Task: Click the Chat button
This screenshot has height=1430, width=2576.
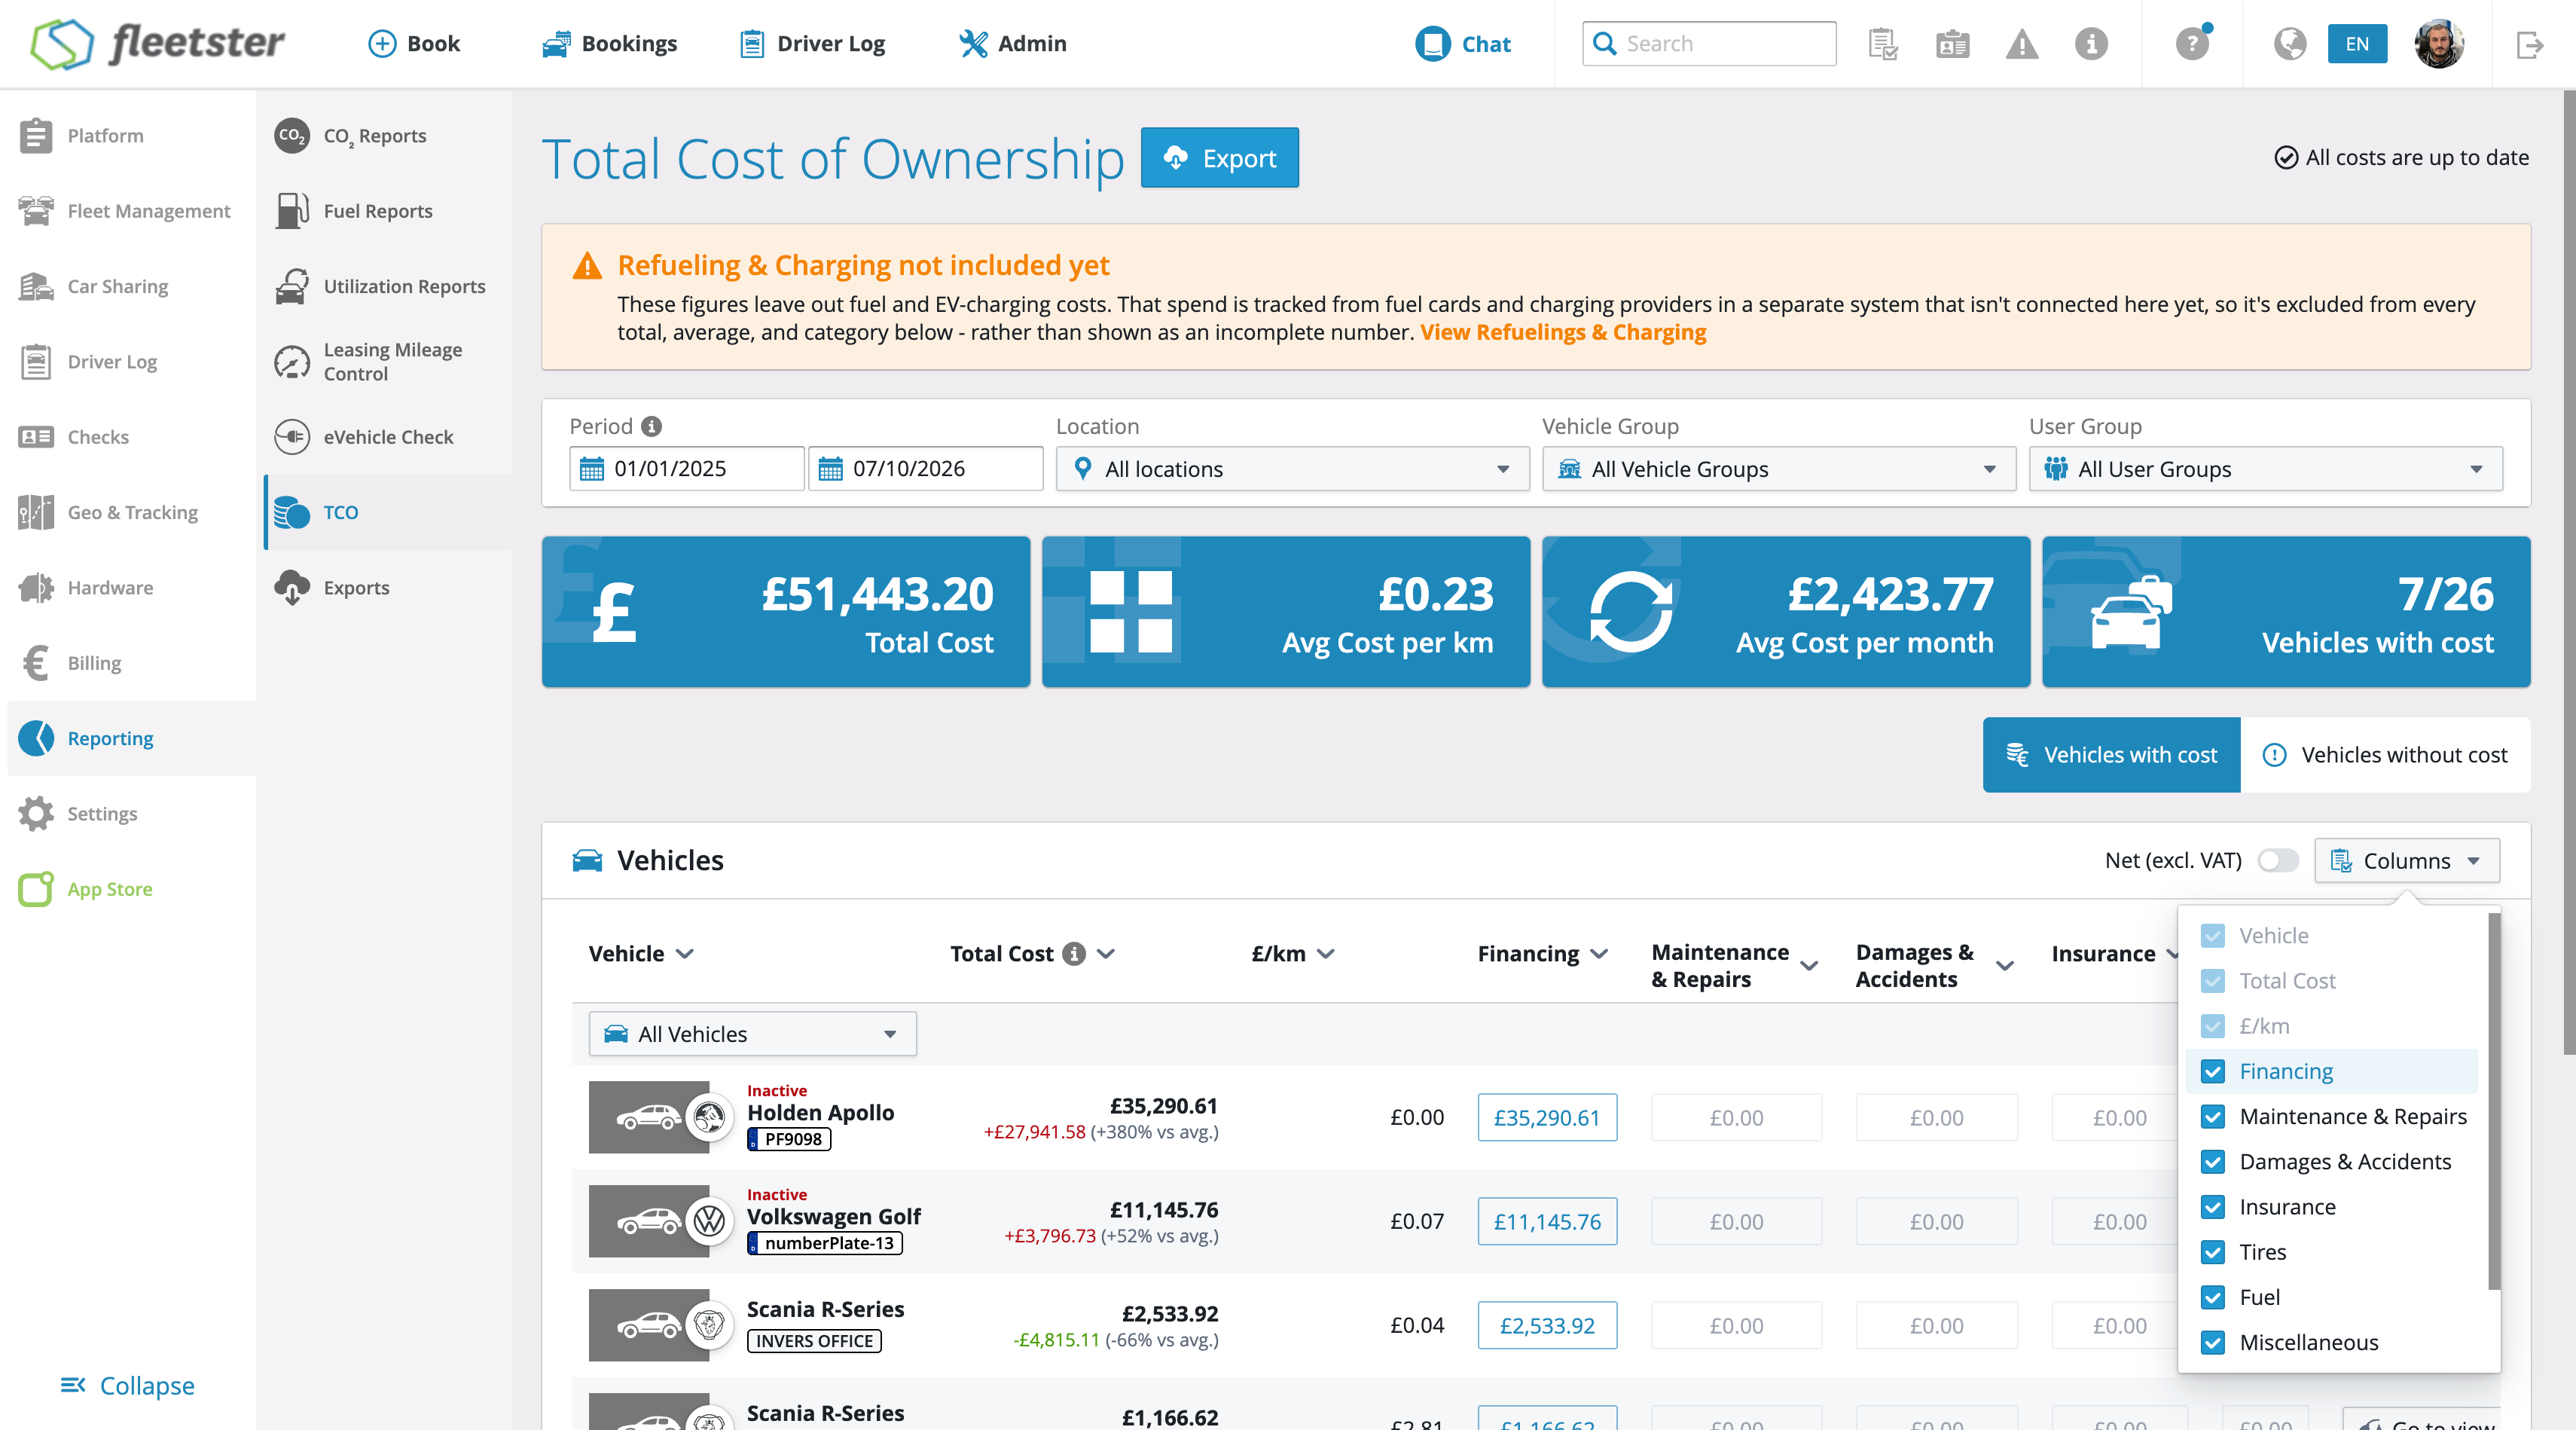Action: click(x=1463, y=44)
